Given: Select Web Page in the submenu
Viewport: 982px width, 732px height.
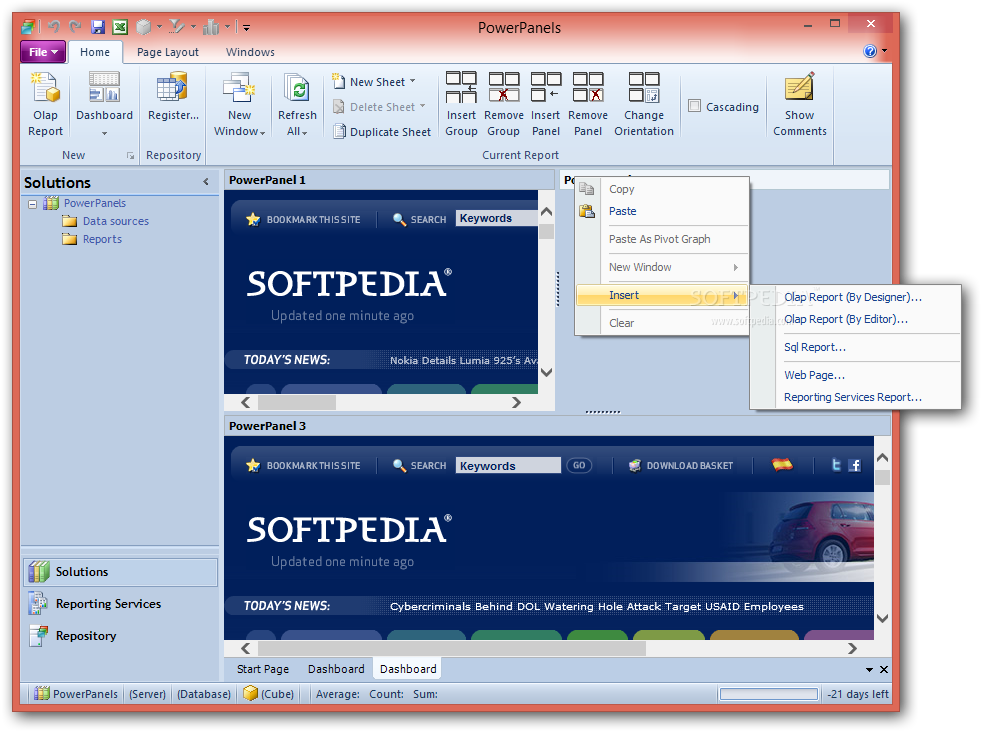Looking at the screenshot, I should tap(855, 375).
